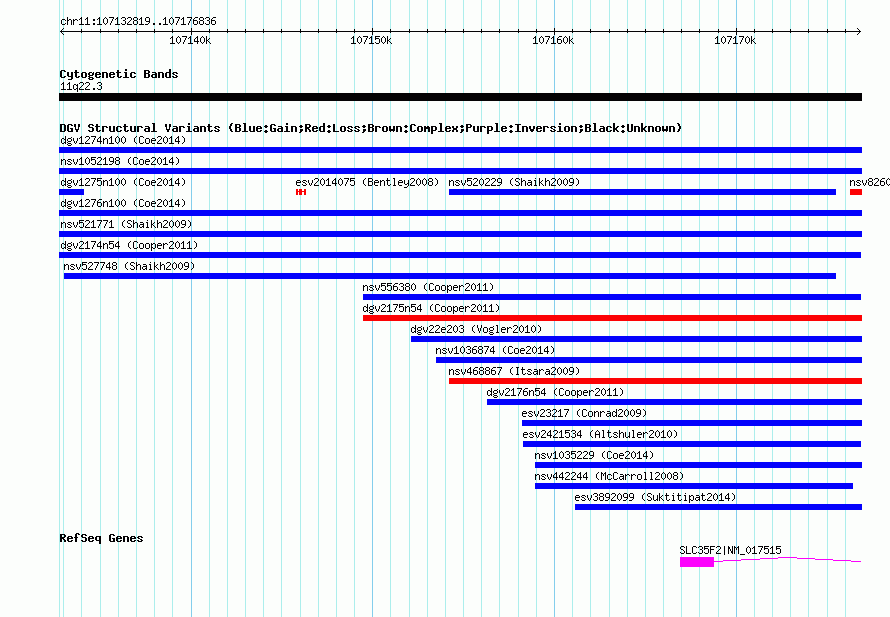Screen dimensions: 890x617
Task: Open esv2421534 (Altshuler2010) label
Action: coord(601,434)
